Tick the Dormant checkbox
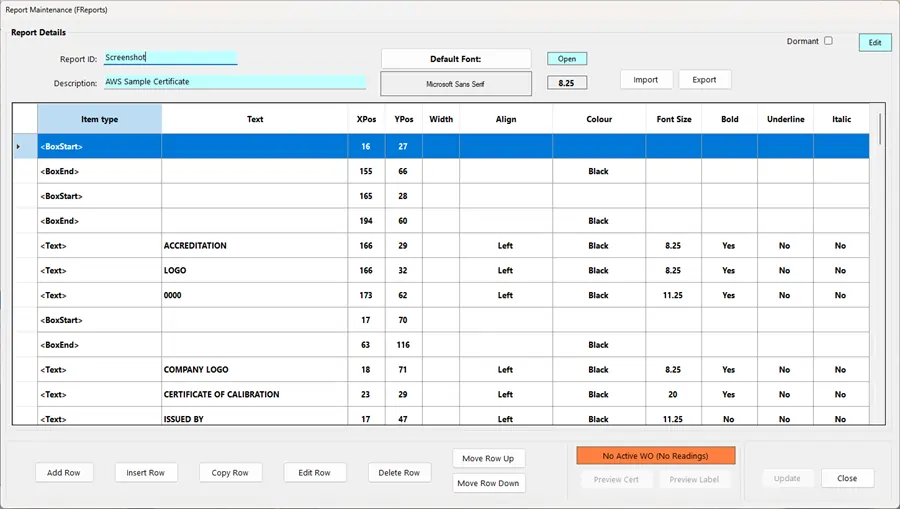The image size is (900, 509). [x=828, y=41]
